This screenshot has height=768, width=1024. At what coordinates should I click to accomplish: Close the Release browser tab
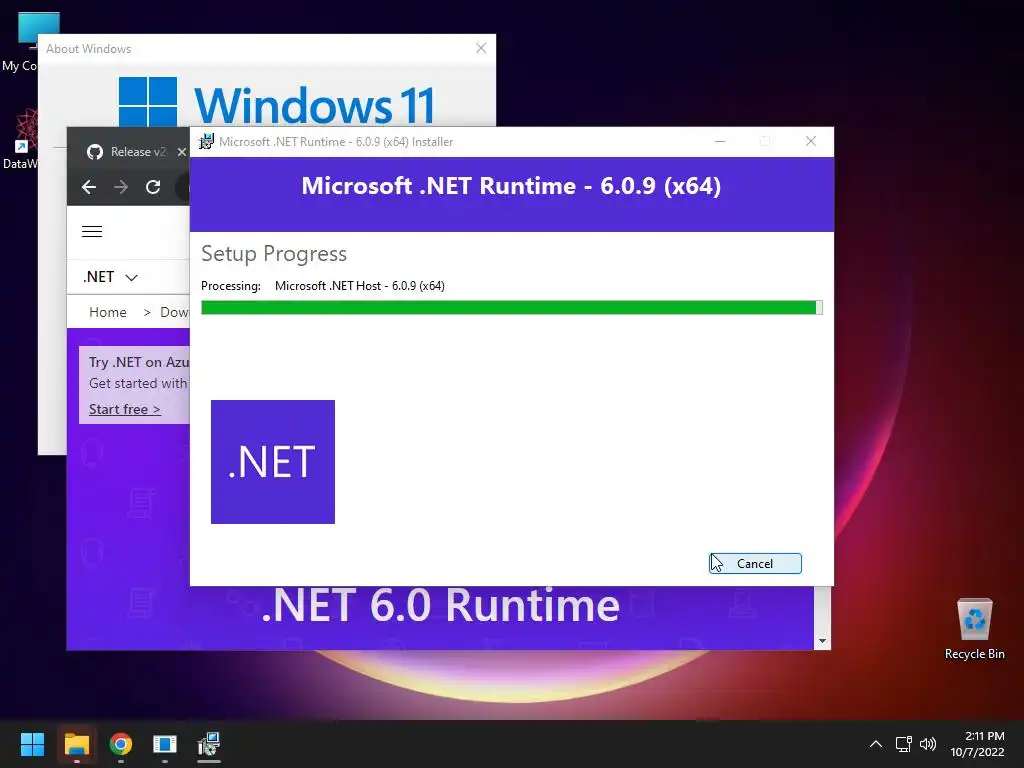182,152
